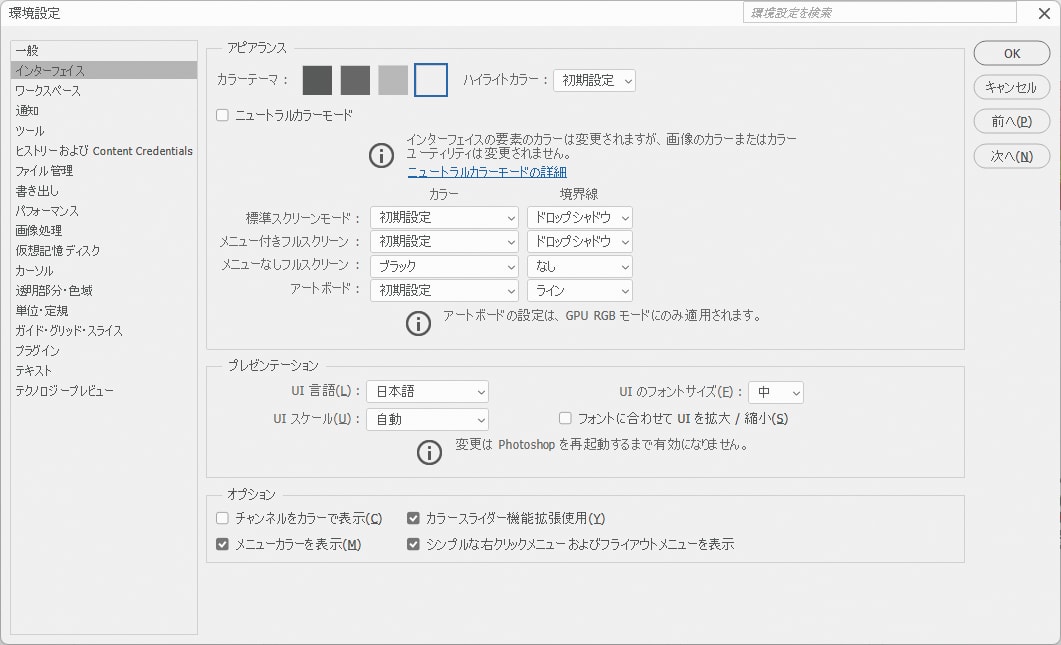The width and height of the screenshot is (1061, 645).
Task: Open the ハイライトカラー dropdown
Action: (x=594, y=80)
